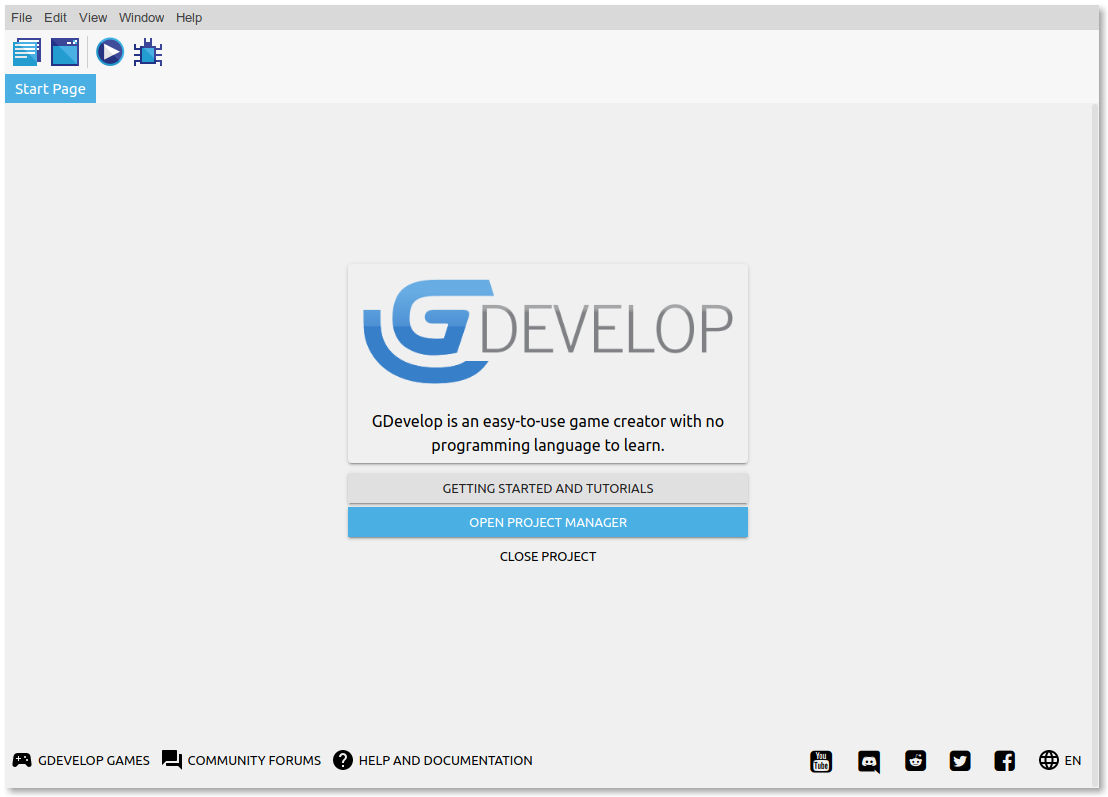
Task: Open the Window menu
Action: pyautogui.click(x=141, y=17)
